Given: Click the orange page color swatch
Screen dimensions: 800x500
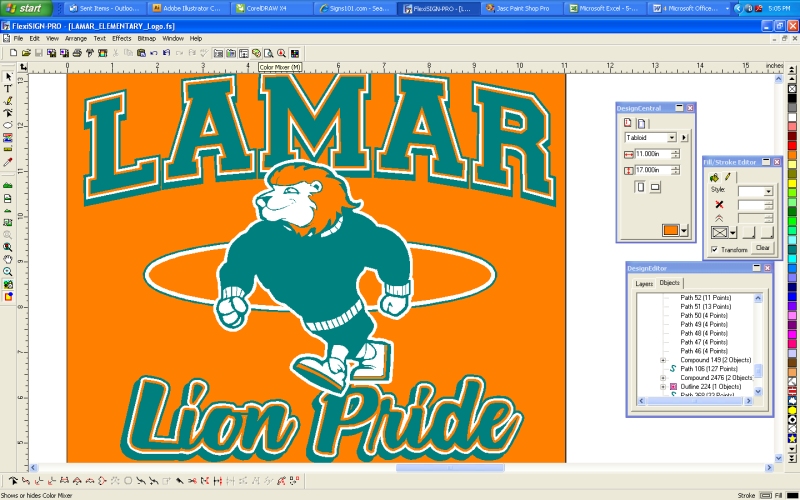Looking at the screenshot, I should click(x=670, y=231).
